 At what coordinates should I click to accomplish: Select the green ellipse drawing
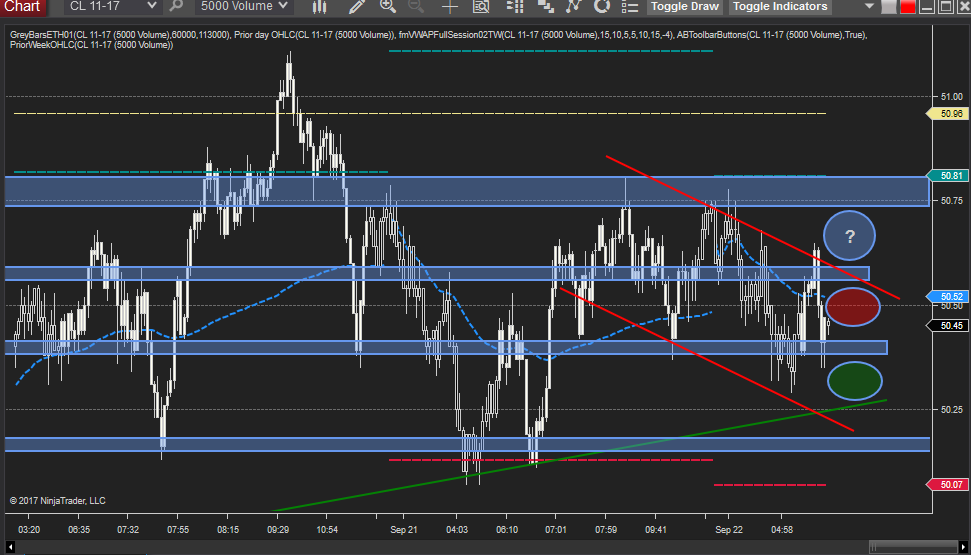coord(855,380)
